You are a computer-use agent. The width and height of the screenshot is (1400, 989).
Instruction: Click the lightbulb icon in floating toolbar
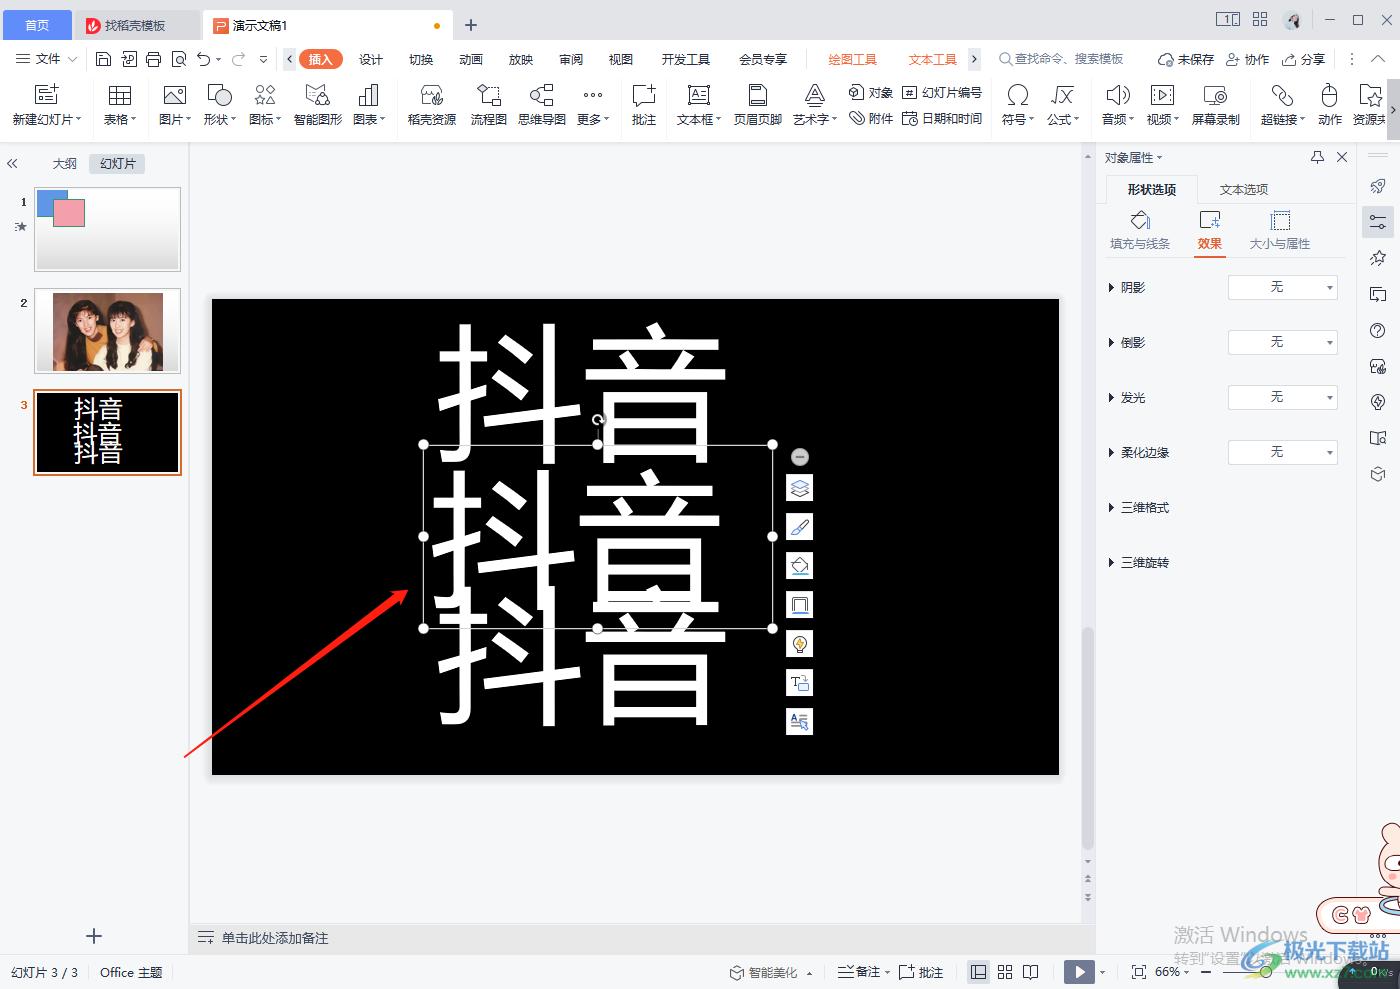(799, 644)
